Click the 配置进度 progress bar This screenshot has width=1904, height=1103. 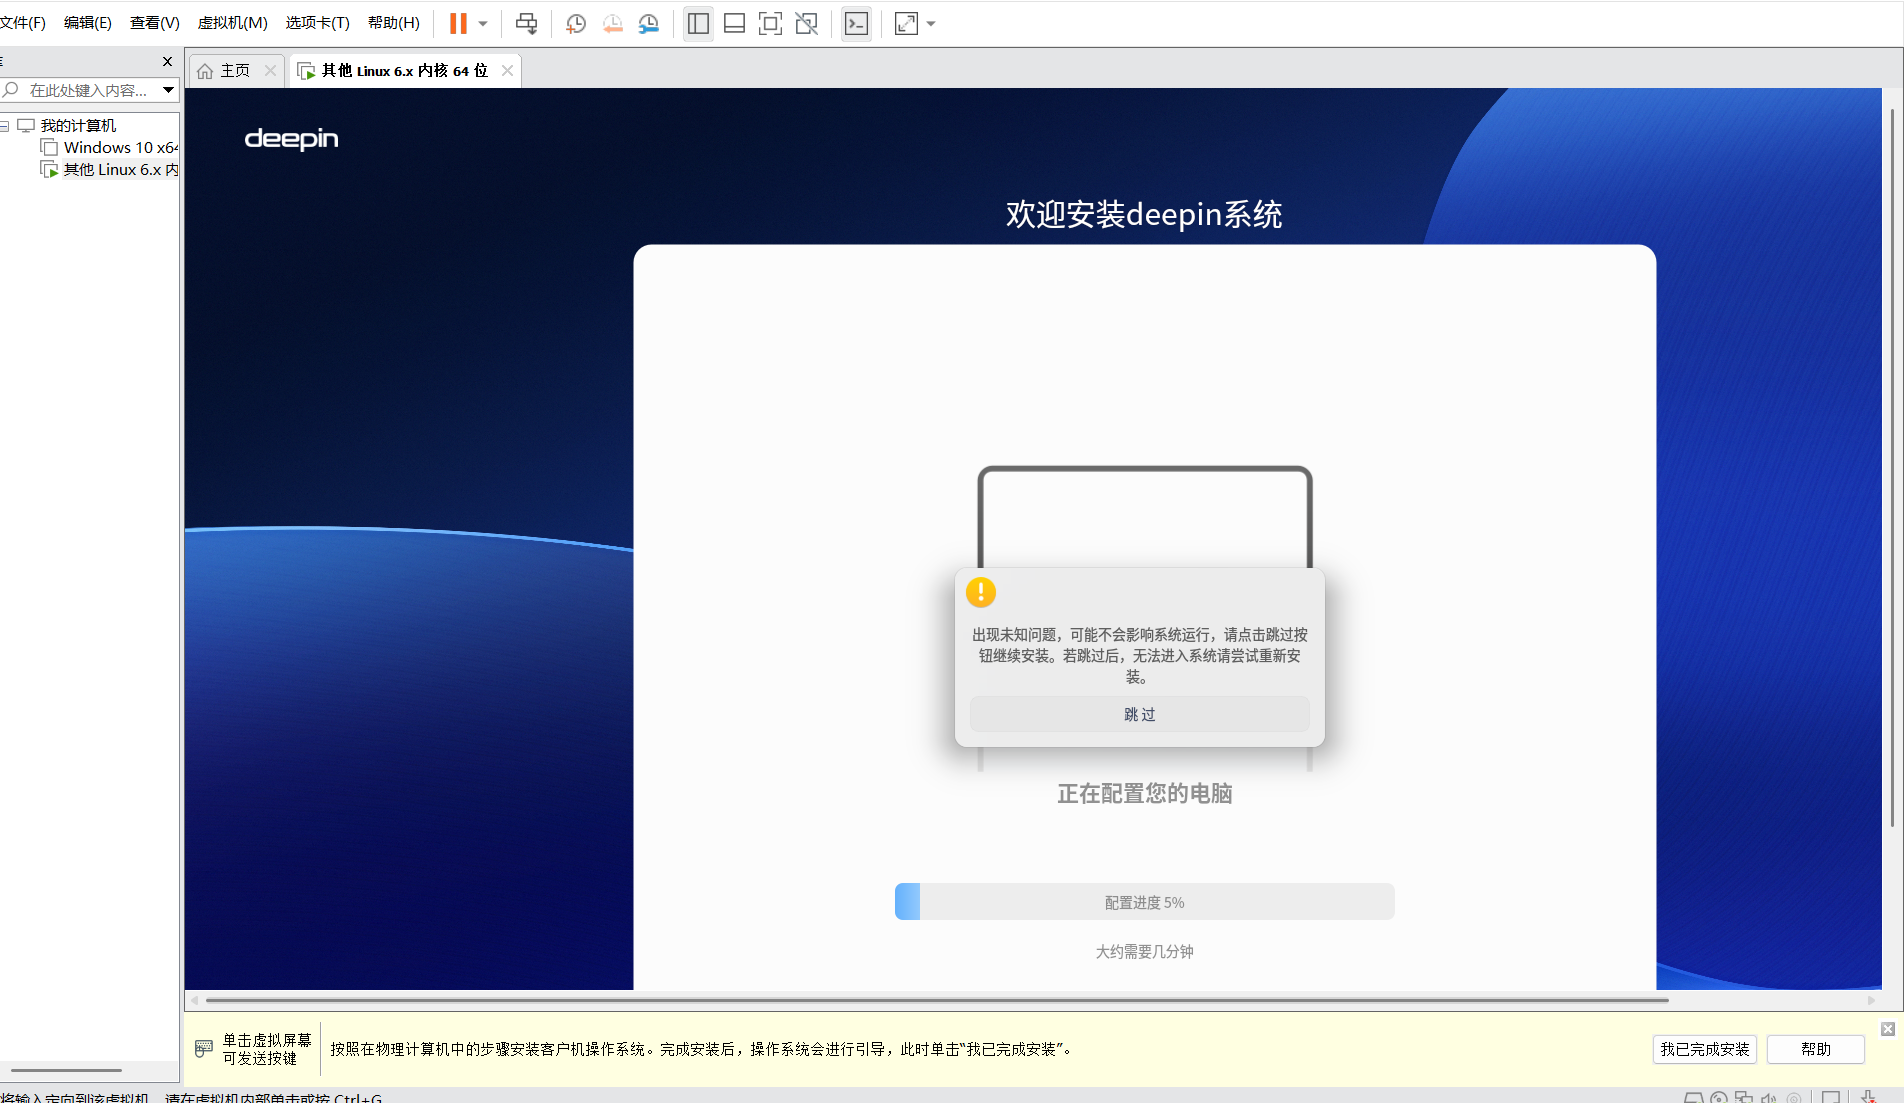(x=1145, y=902)
